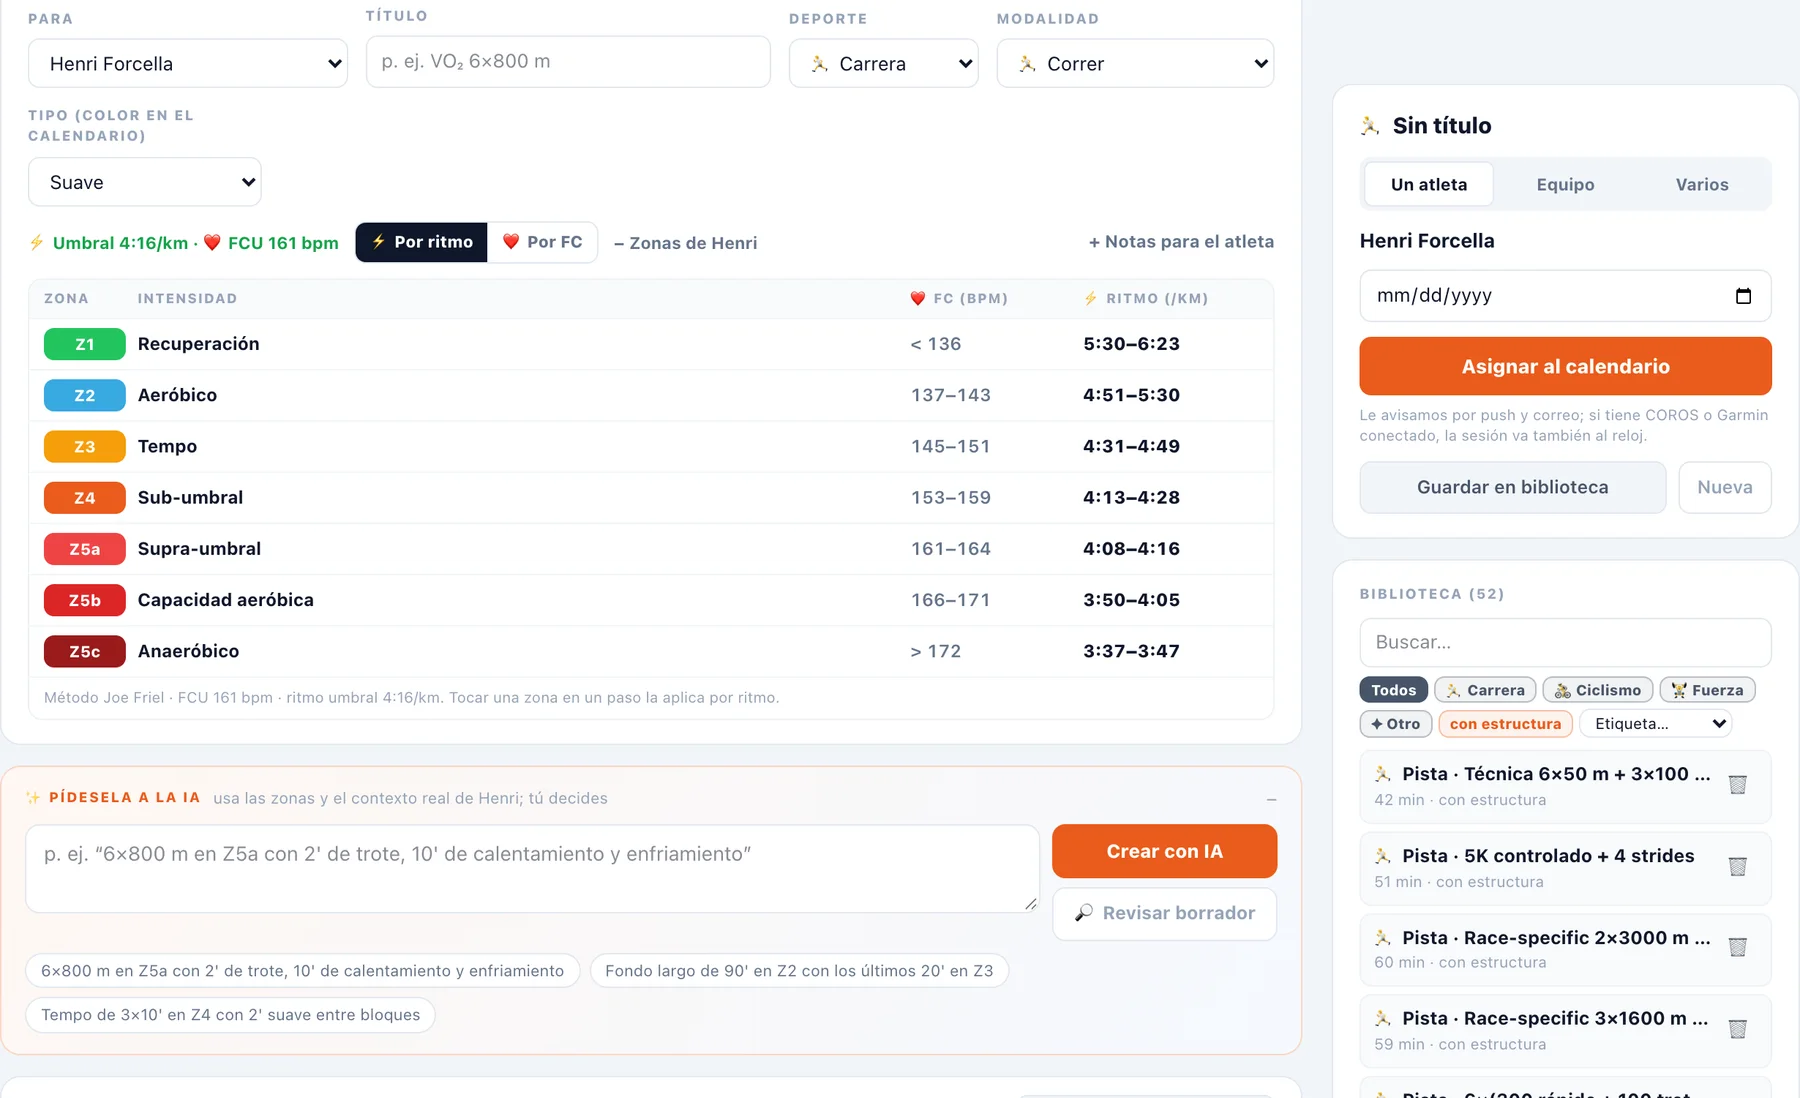Expand Notas para el atleta

click(1181, 242)
